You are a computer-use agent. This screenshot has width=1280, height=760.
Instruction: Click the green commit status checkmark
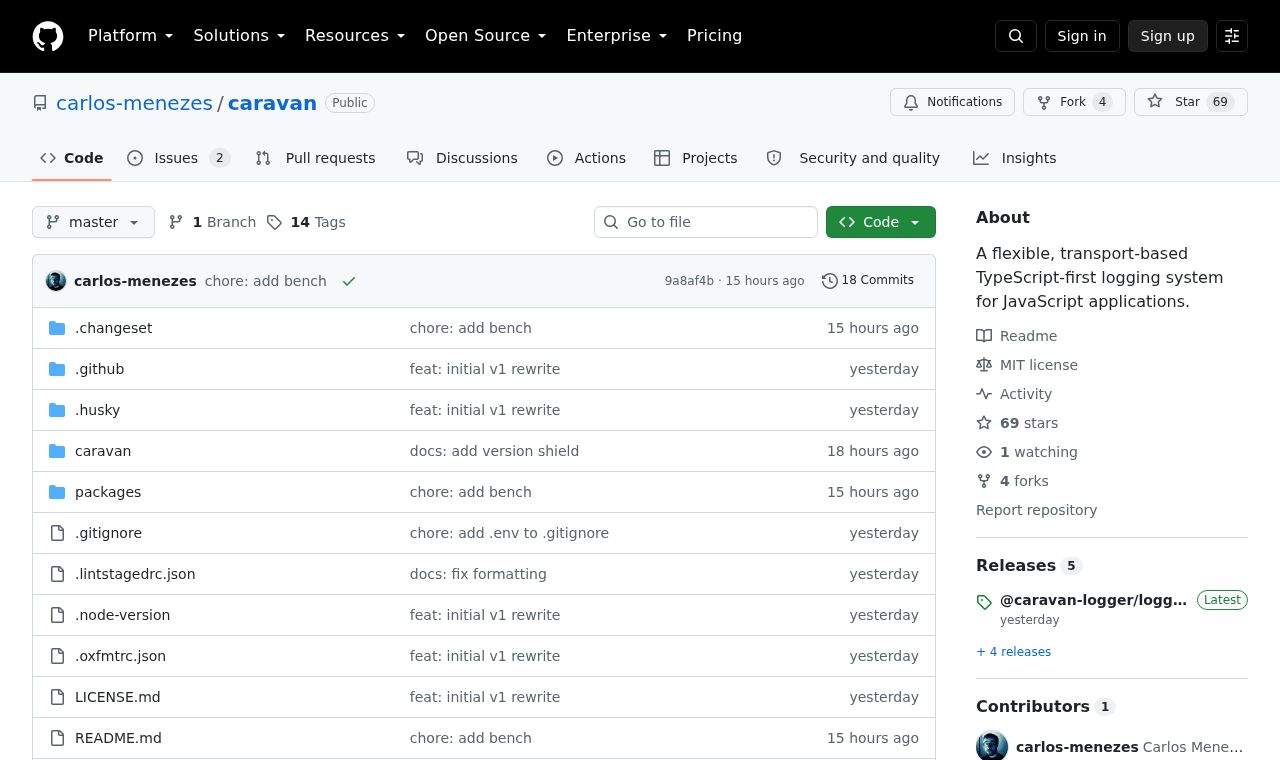pyautogui.click(x=349, y=281)
